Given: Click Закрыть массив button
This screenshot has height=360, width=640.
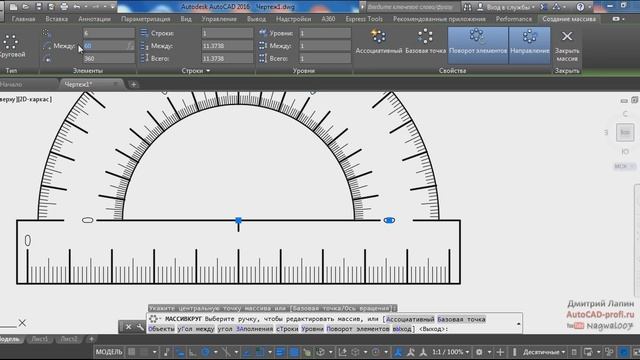Looking at the screenshot, I should pyautogui.click(x=567, y=45).
